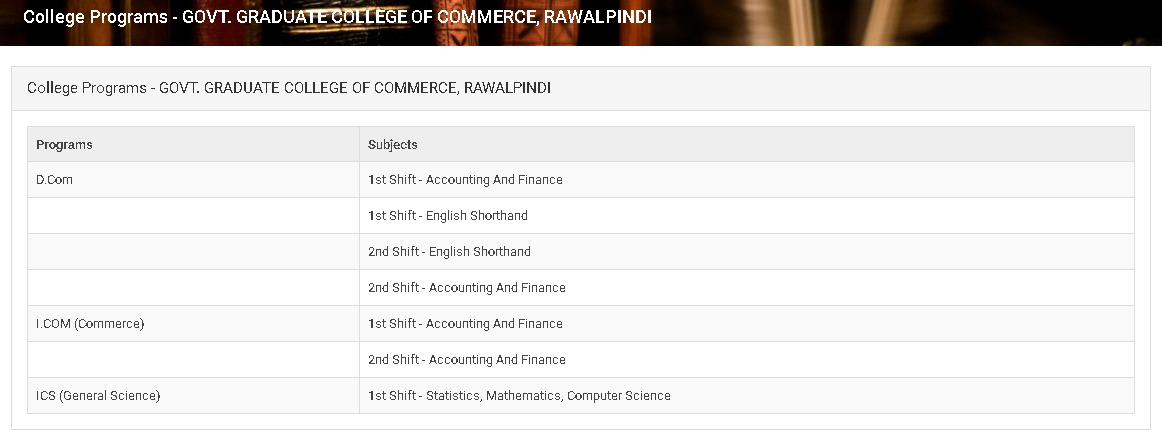Click the D.Com program cell

tap(55, 180)
